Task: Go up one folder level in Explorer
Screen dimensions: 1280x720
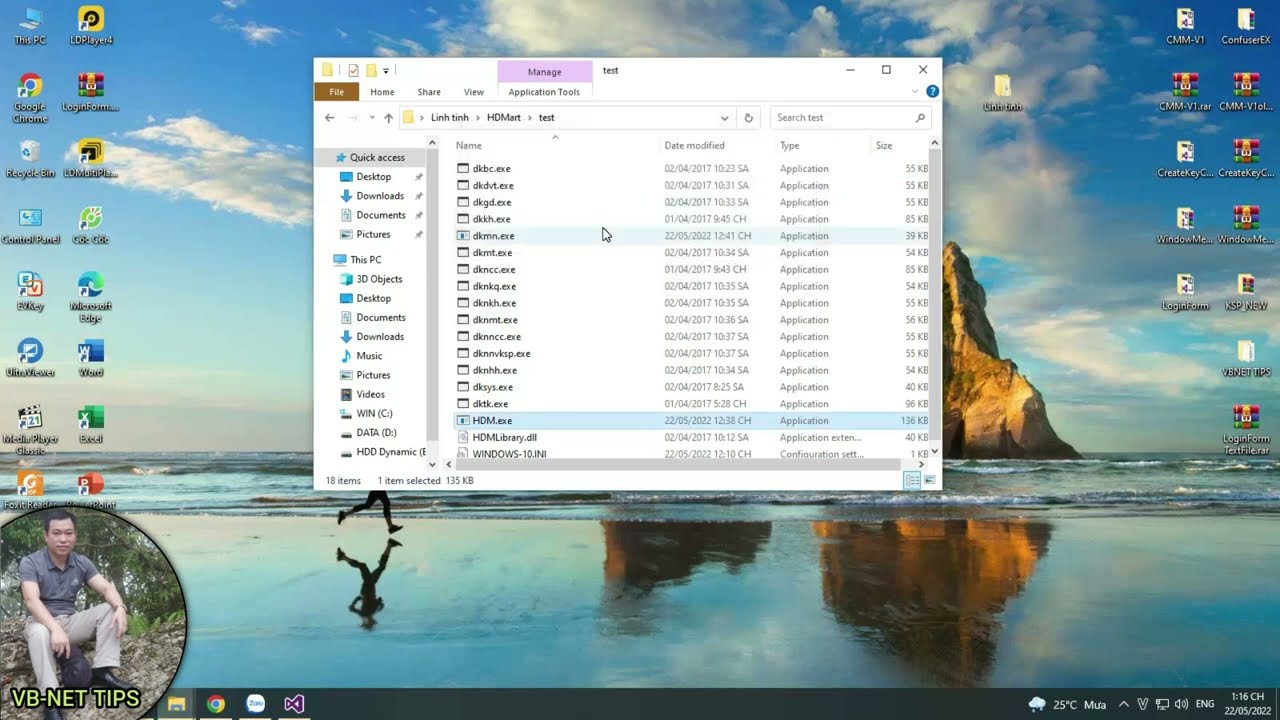Action: point(388,118)
